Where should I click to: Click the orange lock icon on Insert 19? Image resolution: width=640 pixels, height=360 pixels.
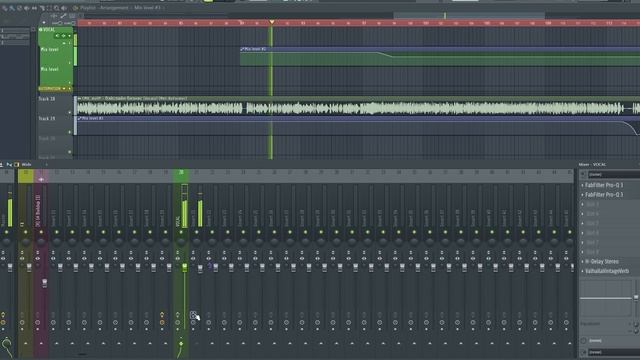point(162,315)
